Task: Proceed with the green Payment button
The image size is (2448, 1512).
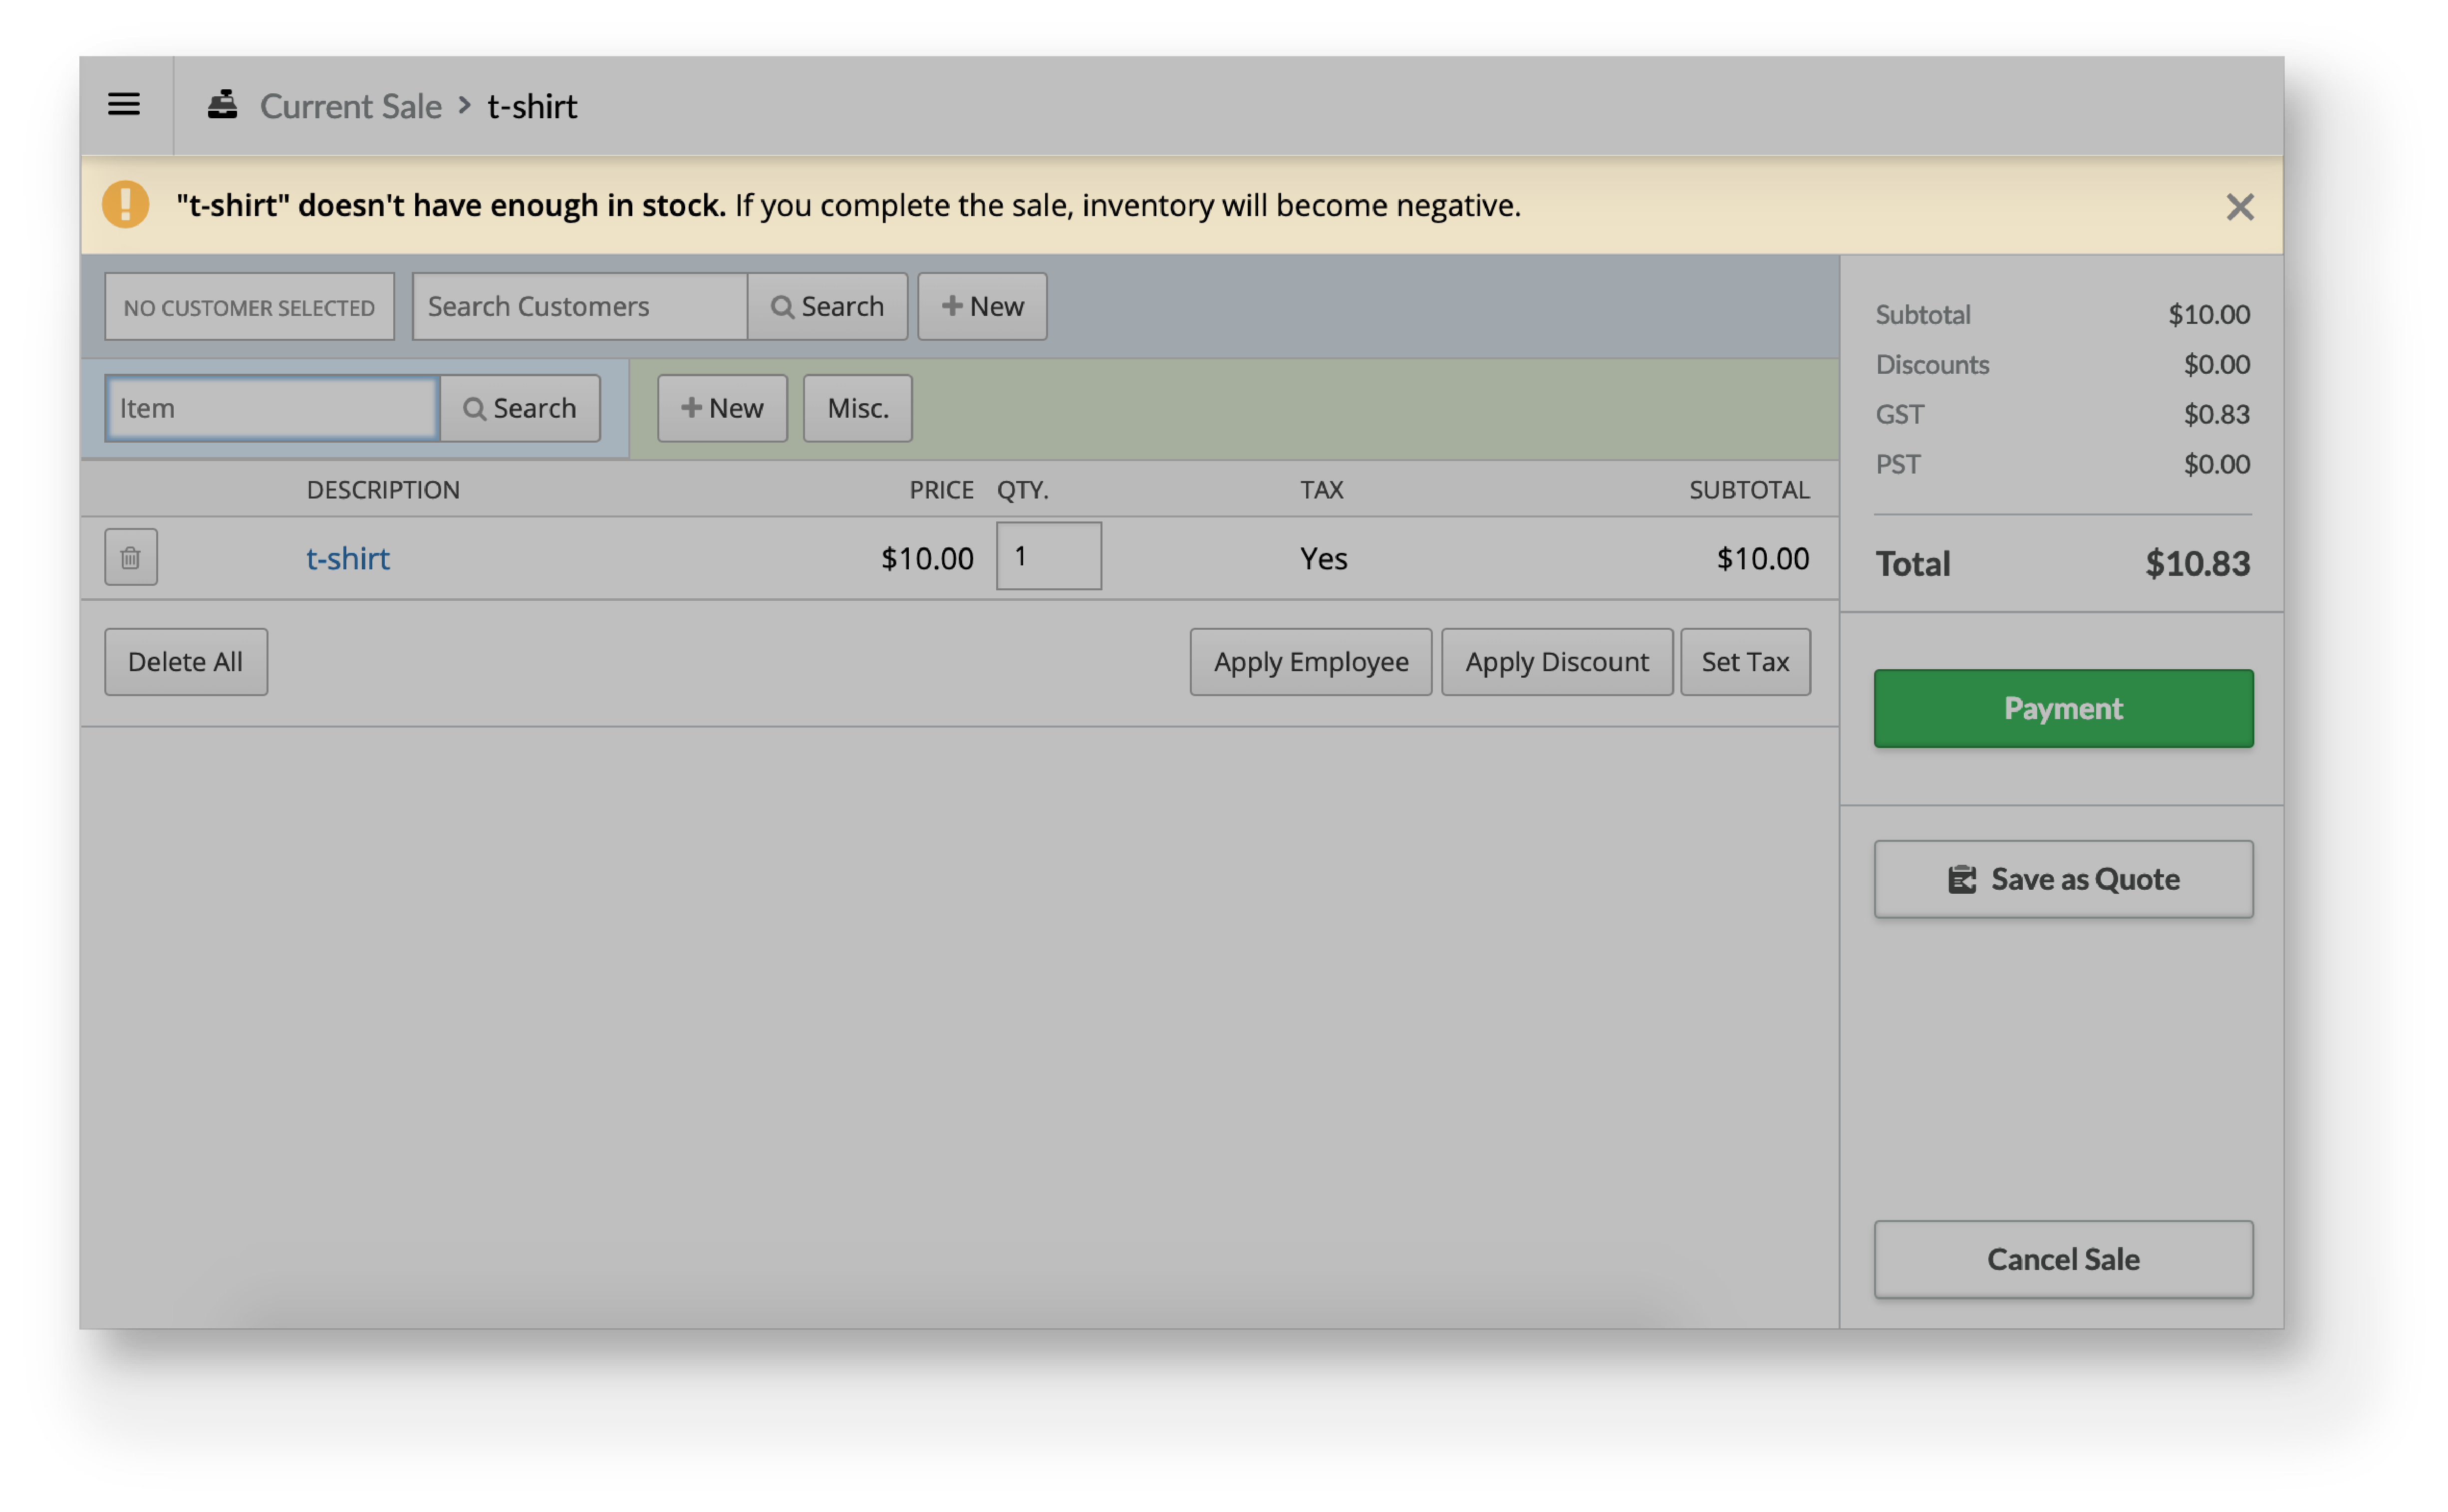Action: pos(2064,708)
